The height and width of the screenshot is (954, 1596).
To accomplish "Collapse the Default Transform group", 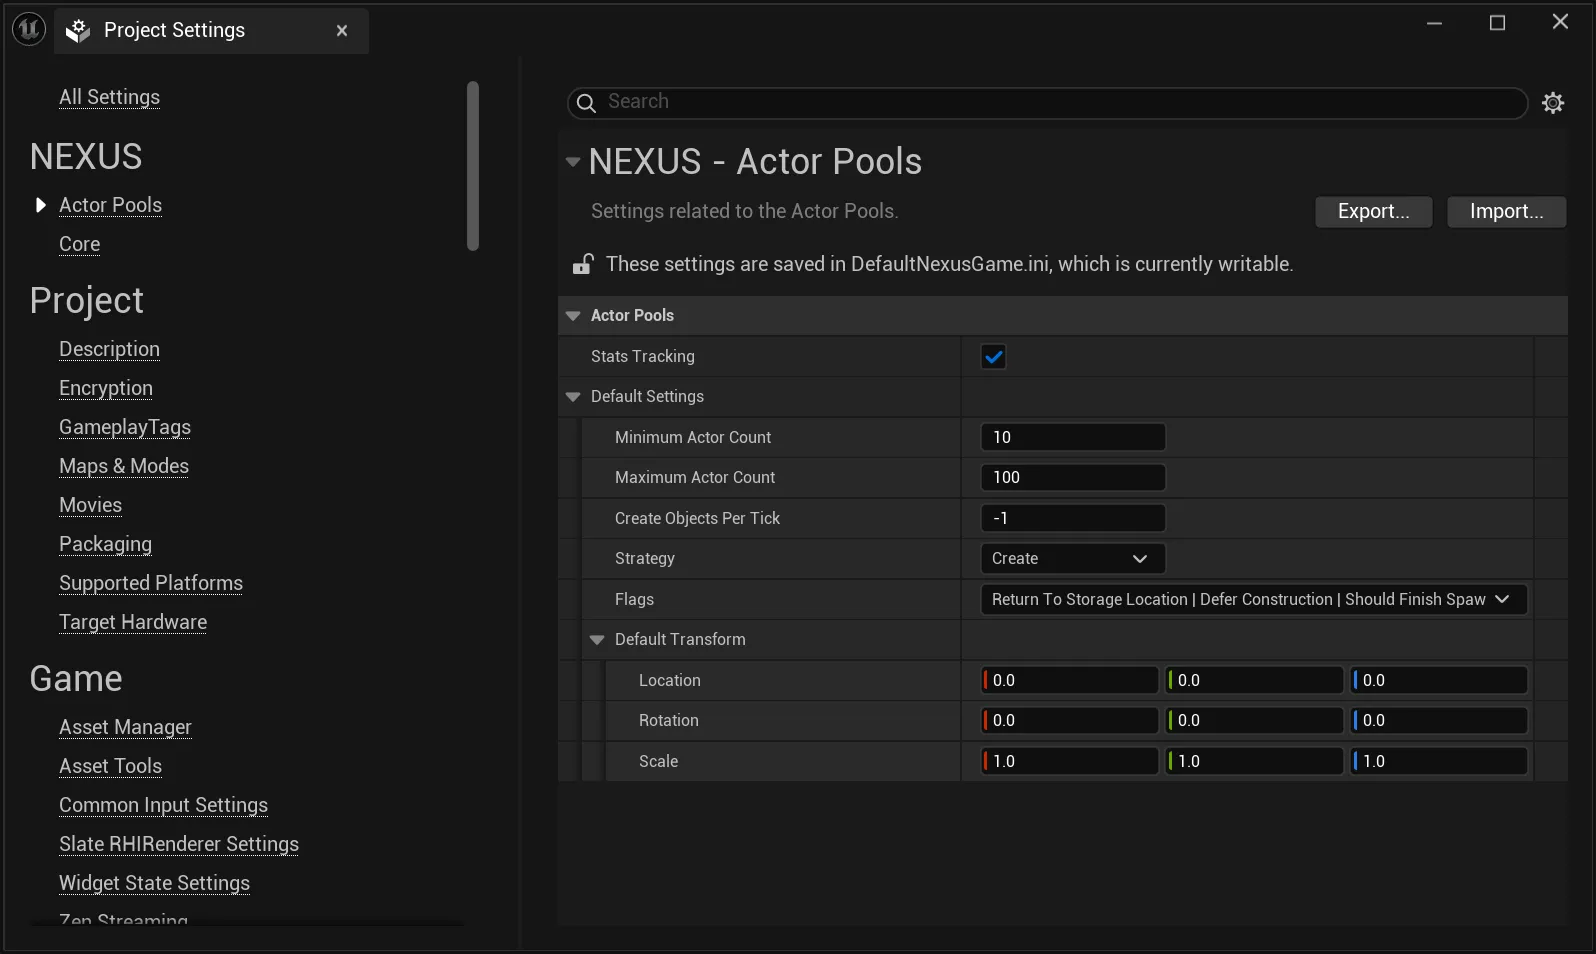I will click(597, 640).
